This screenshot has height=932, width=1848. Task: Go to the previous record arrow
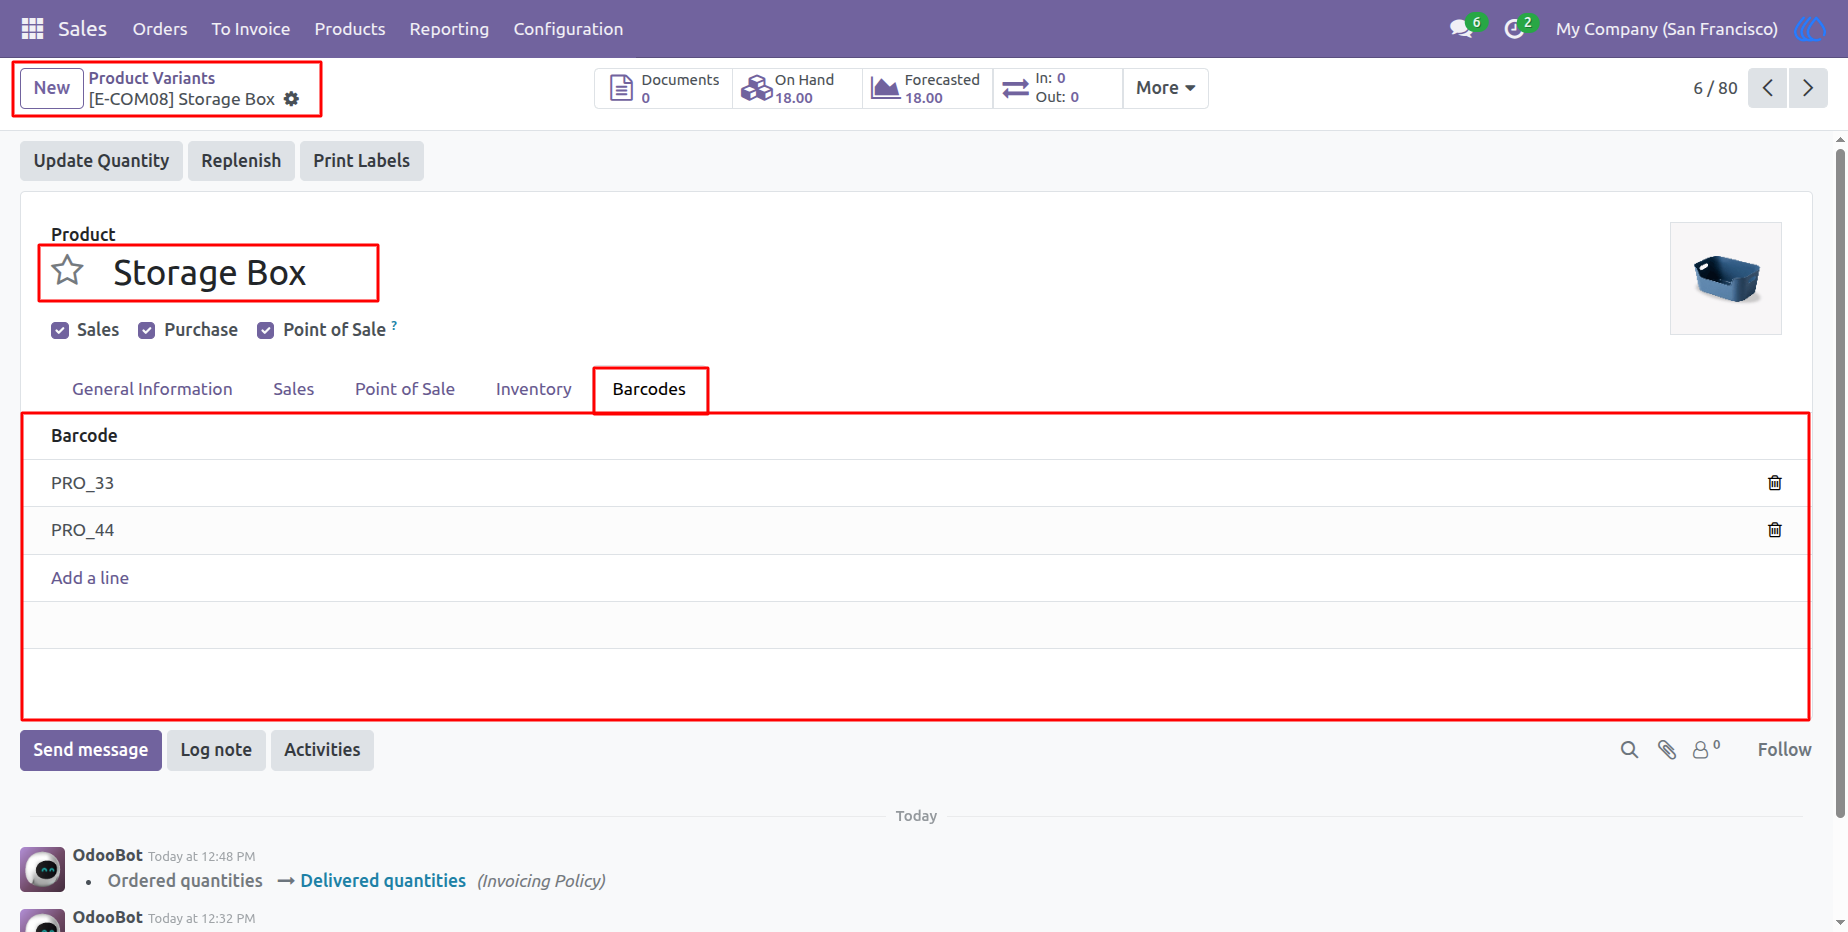pos(1768,88)
